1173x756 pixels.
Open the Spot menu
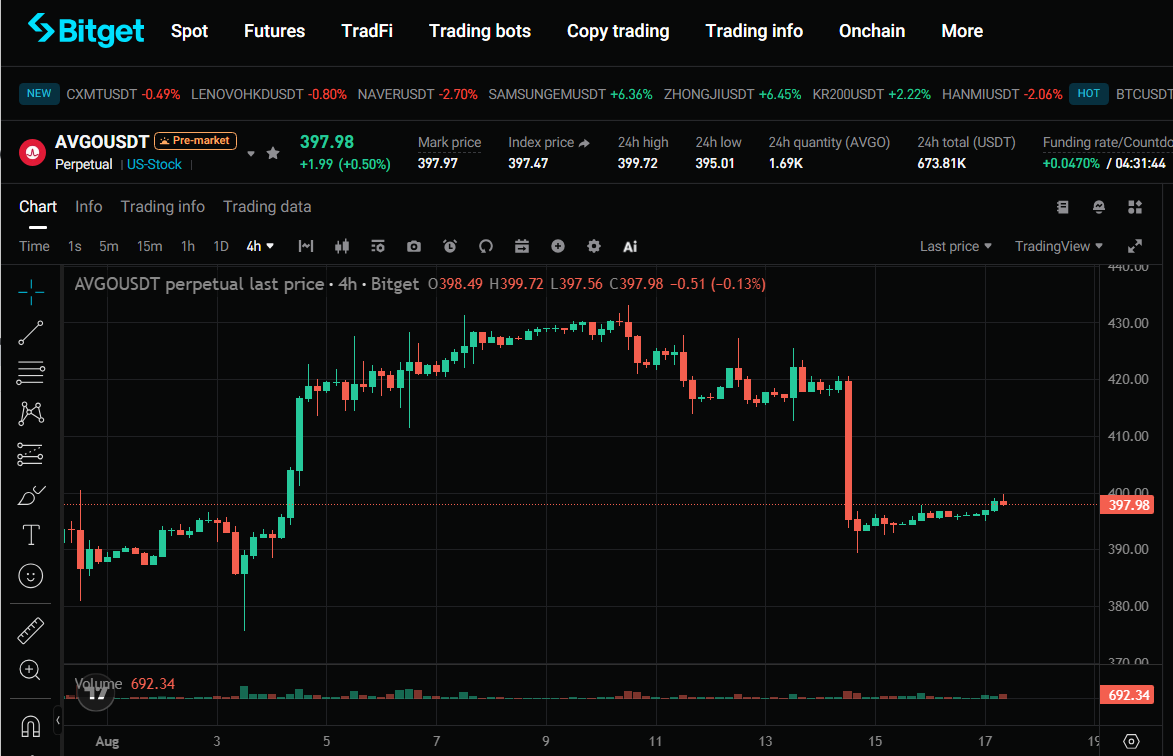tap(189, 31)
